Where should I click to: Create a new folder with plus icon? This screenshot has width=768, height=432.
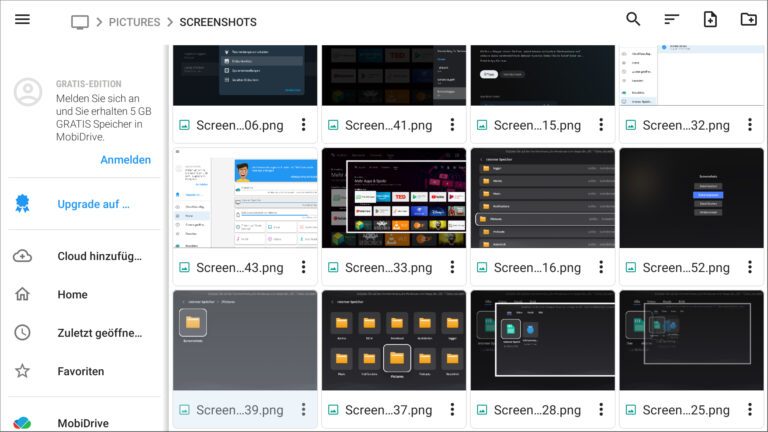(x=748, y=19)
